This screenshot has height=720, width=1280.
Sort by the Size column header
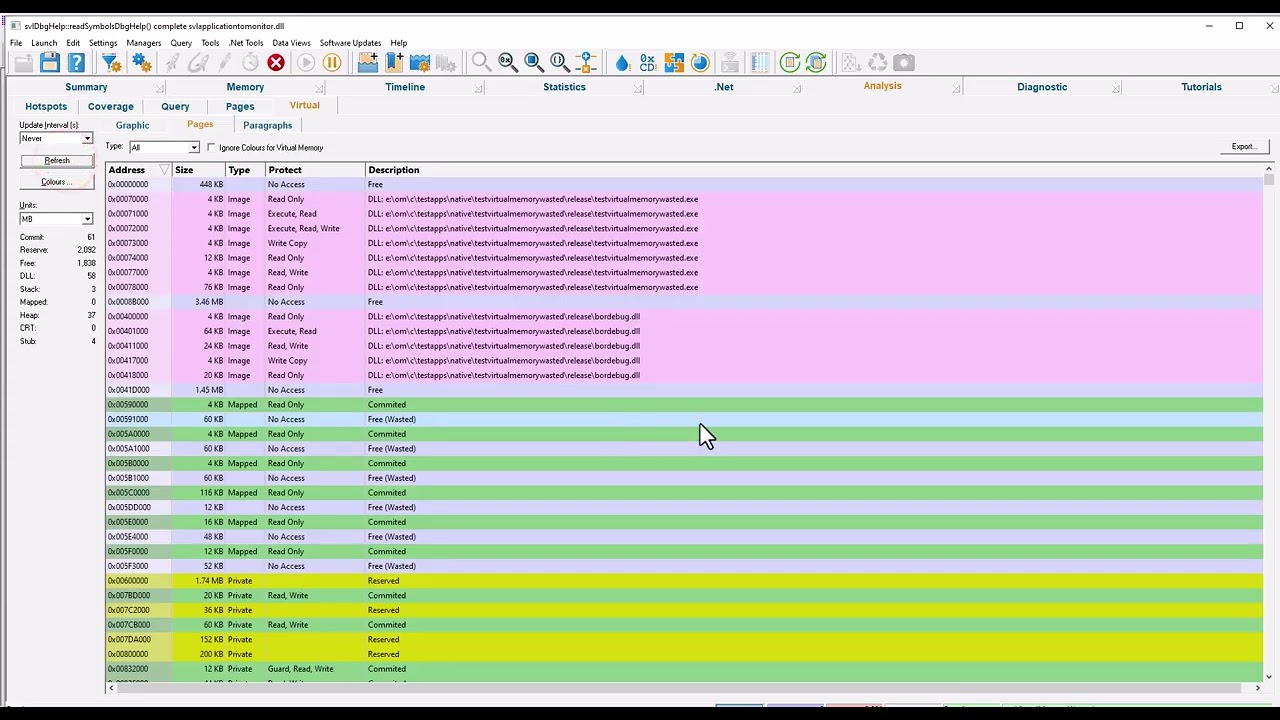[x=198, y=170]
